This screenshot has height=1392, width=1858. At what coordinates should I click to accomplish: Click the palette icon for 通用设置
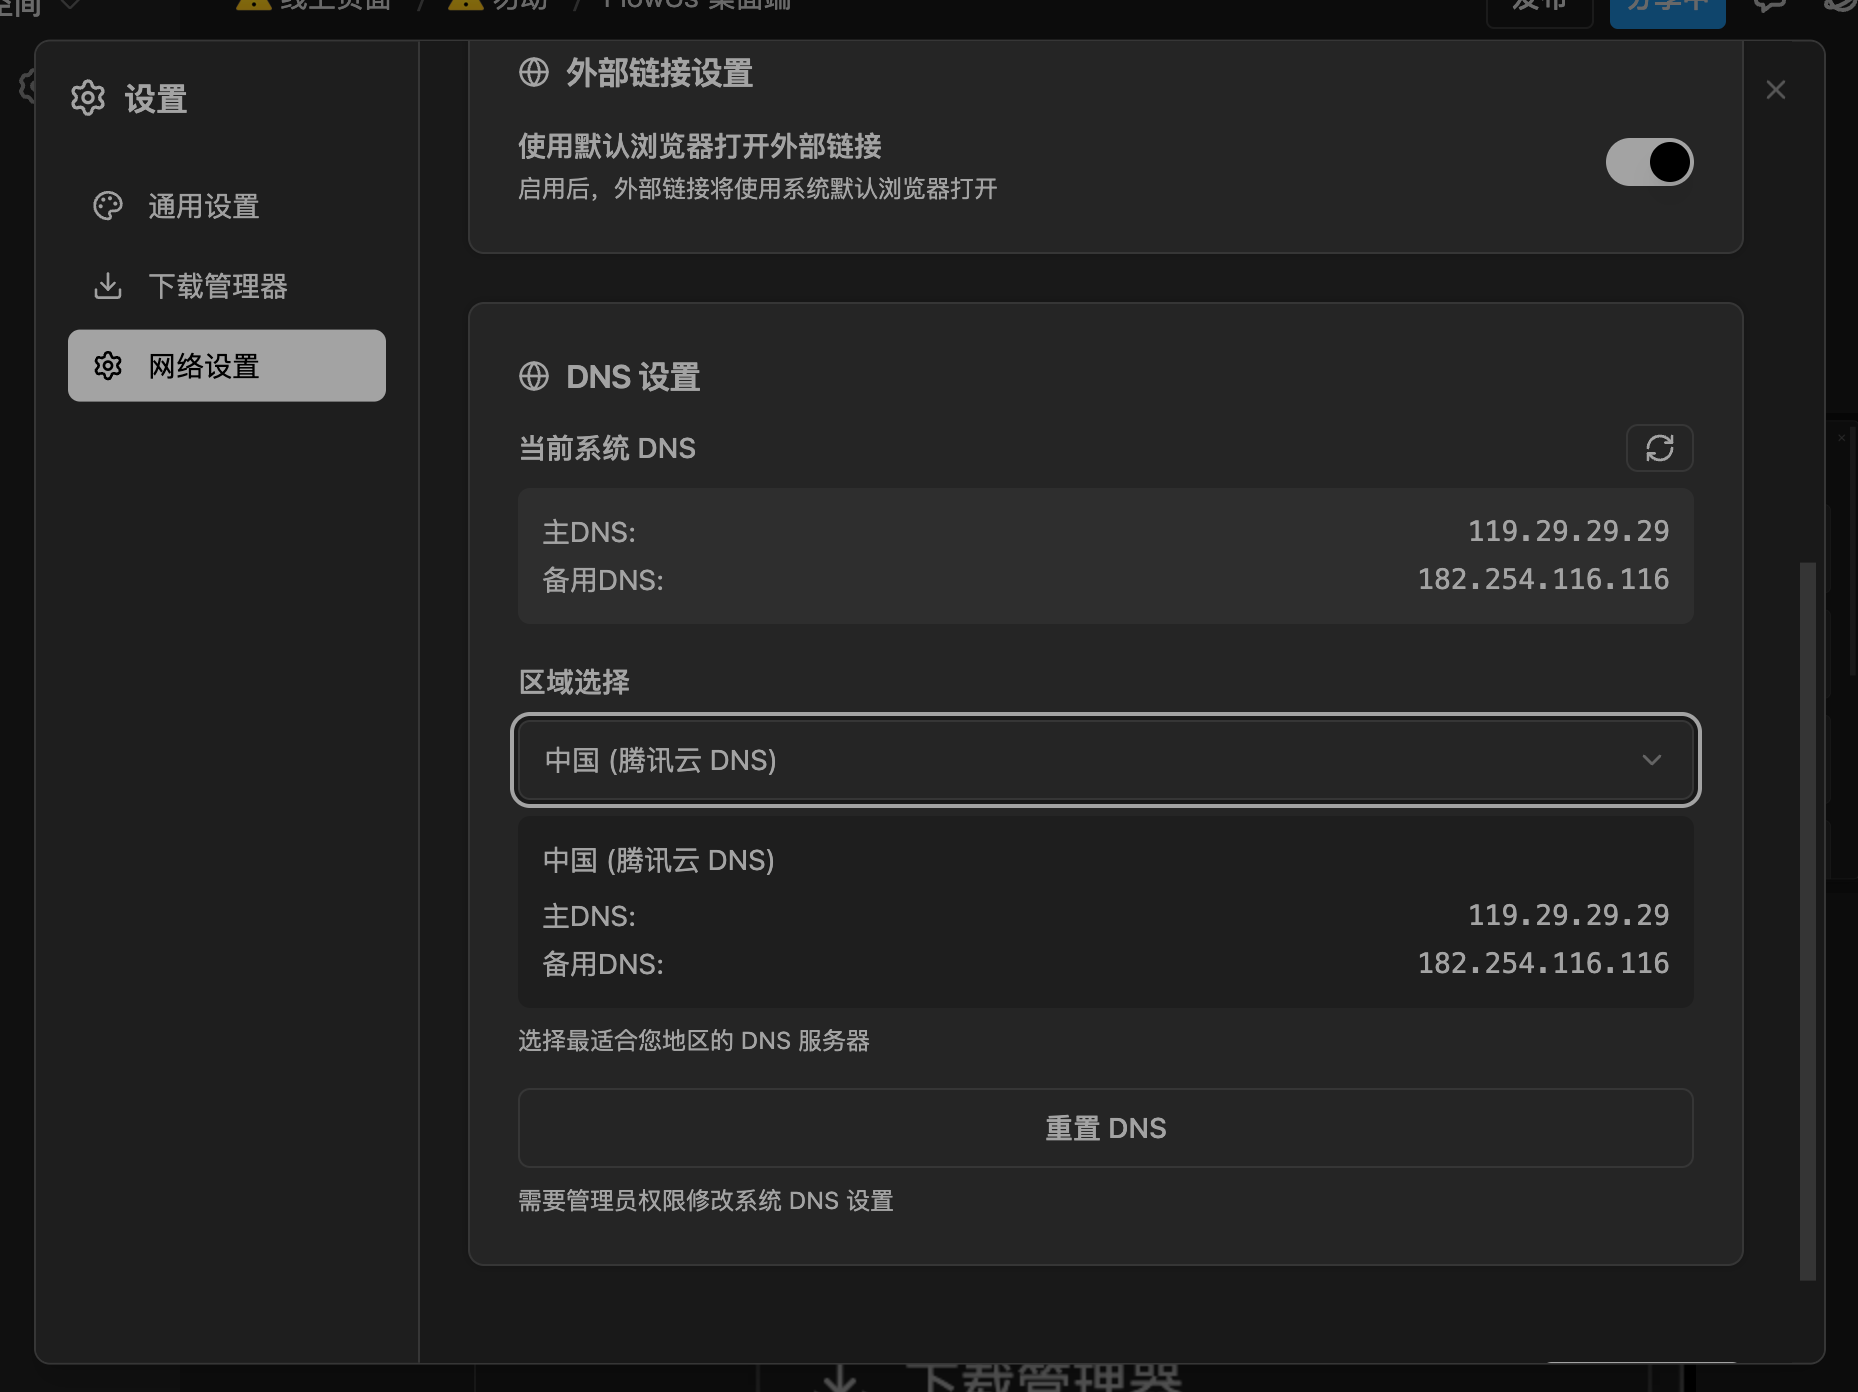108,206
